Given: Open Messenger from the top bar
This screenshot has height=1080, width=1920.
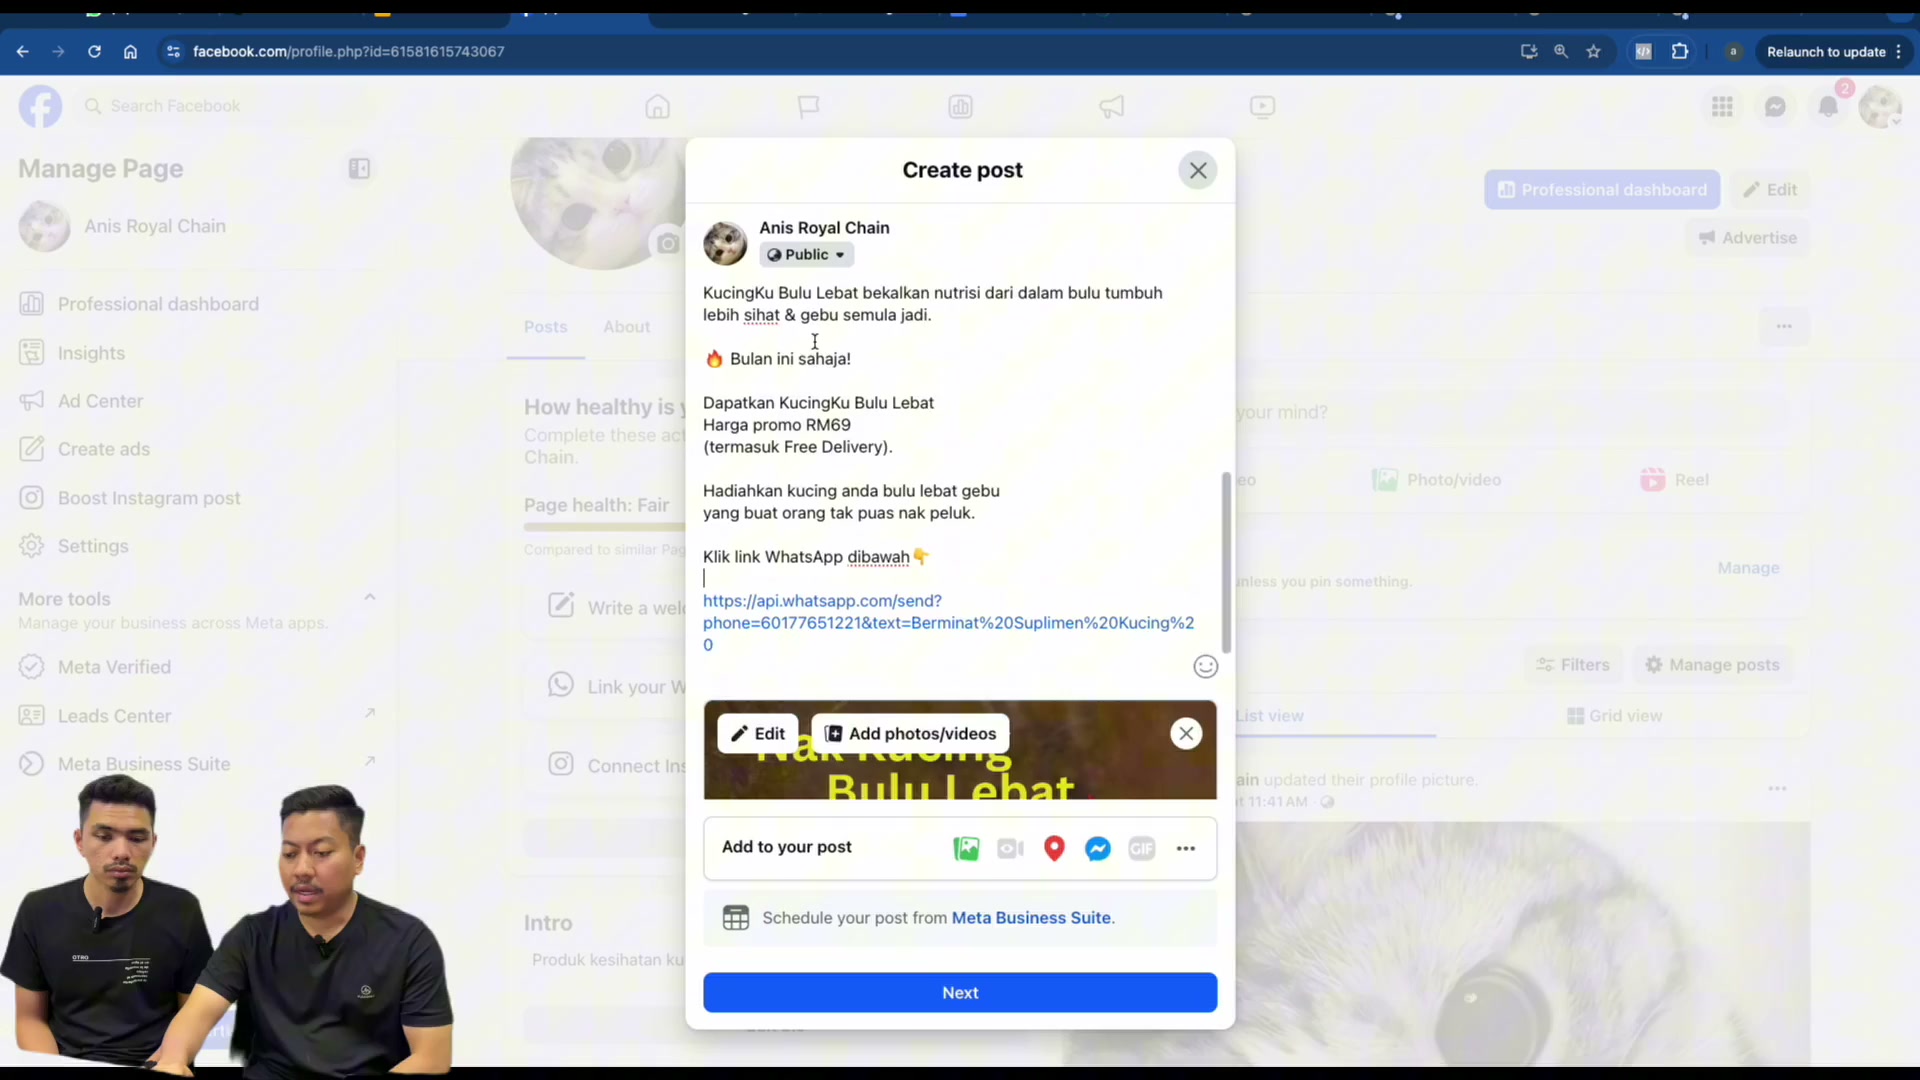Looking at the screenshot, I should tap(1775, 107).
